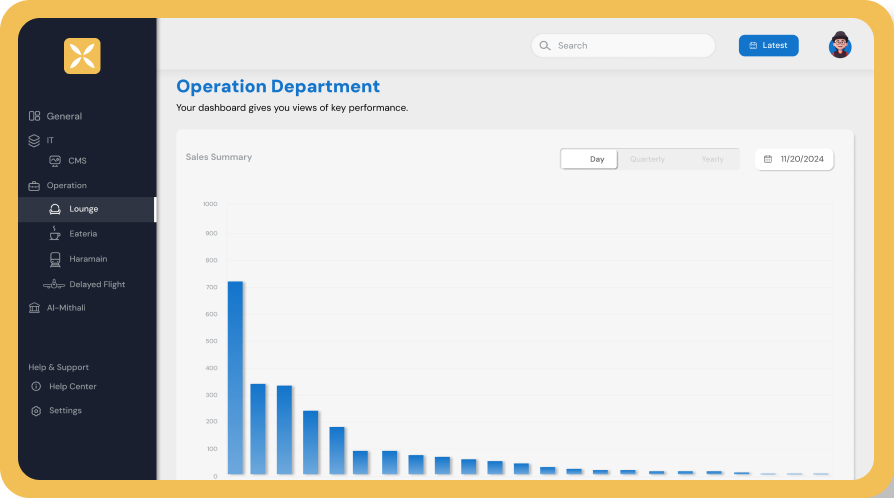Open the General dashboard icon
The image size is (894, 498).
pyautogui.click(x=34, y=116)
